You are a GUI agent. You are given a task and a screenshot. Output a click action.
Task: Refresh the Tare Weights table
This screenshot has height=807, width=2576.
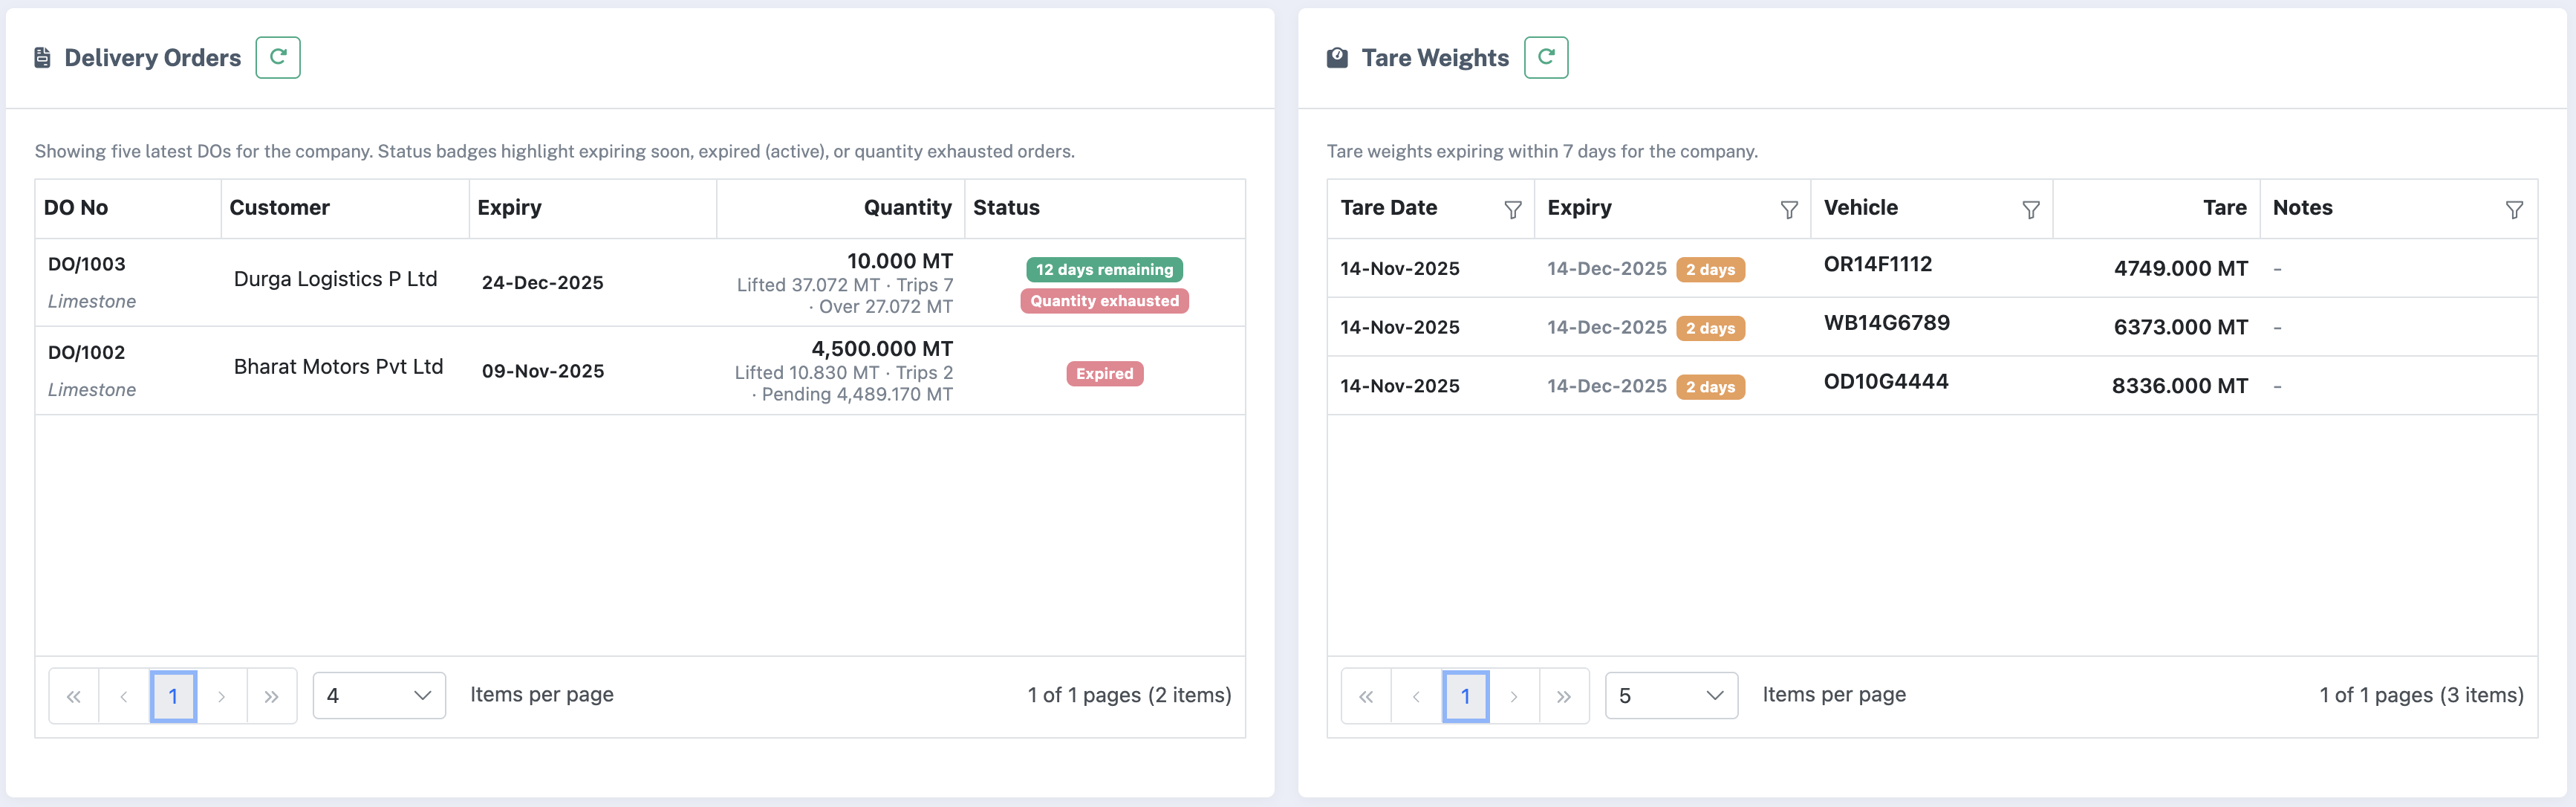pos(1546,57)
